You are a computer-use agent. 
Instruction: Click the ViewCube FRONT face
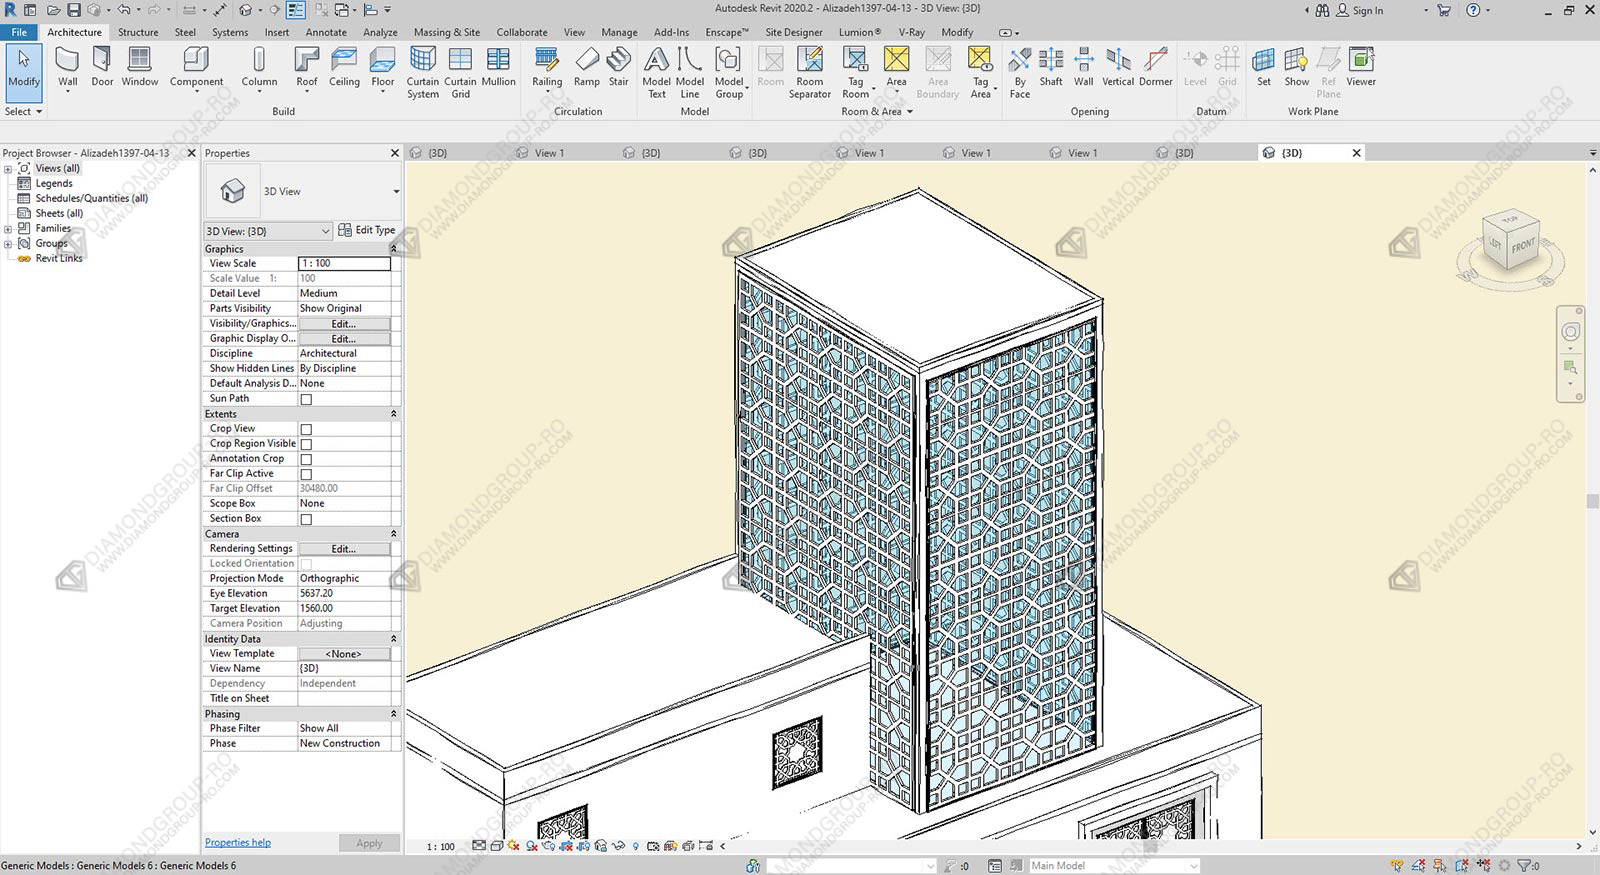1523,246
